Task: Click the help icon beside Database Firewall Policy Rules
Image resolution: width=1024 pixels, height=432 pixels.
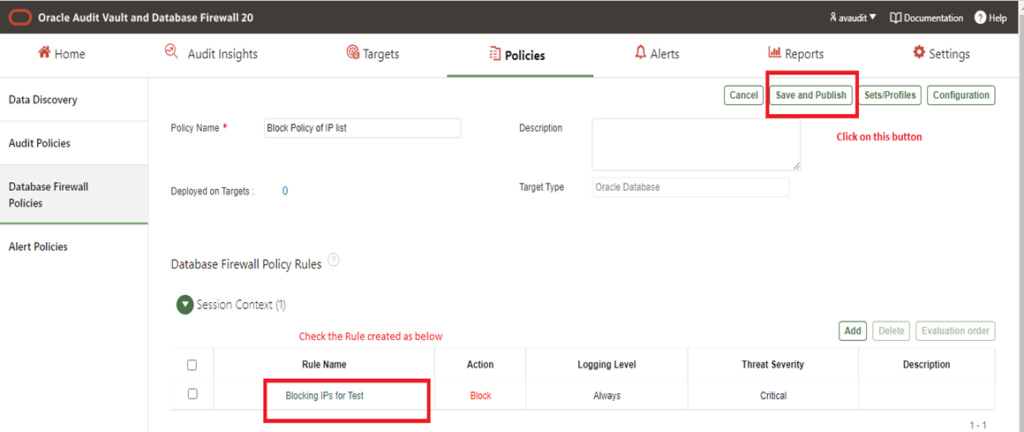Action: point(333,261)
